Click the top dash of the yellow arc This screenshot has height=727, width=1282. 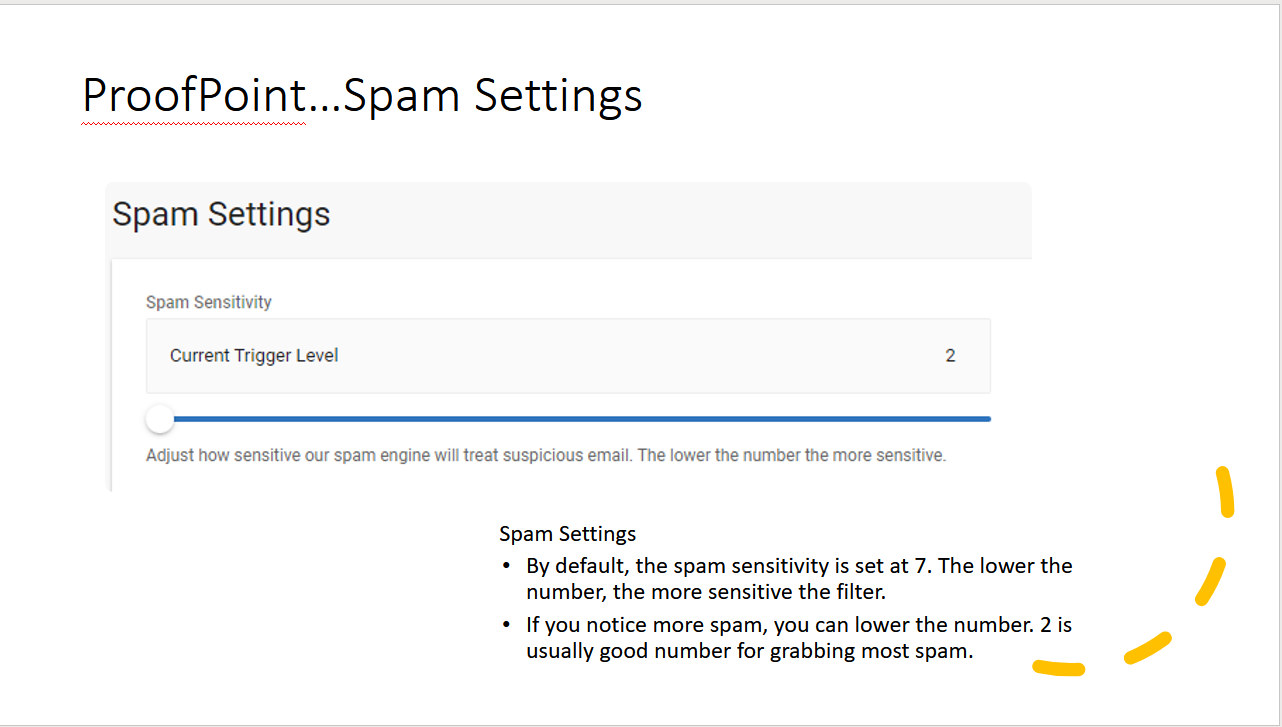pos(1224,493)
